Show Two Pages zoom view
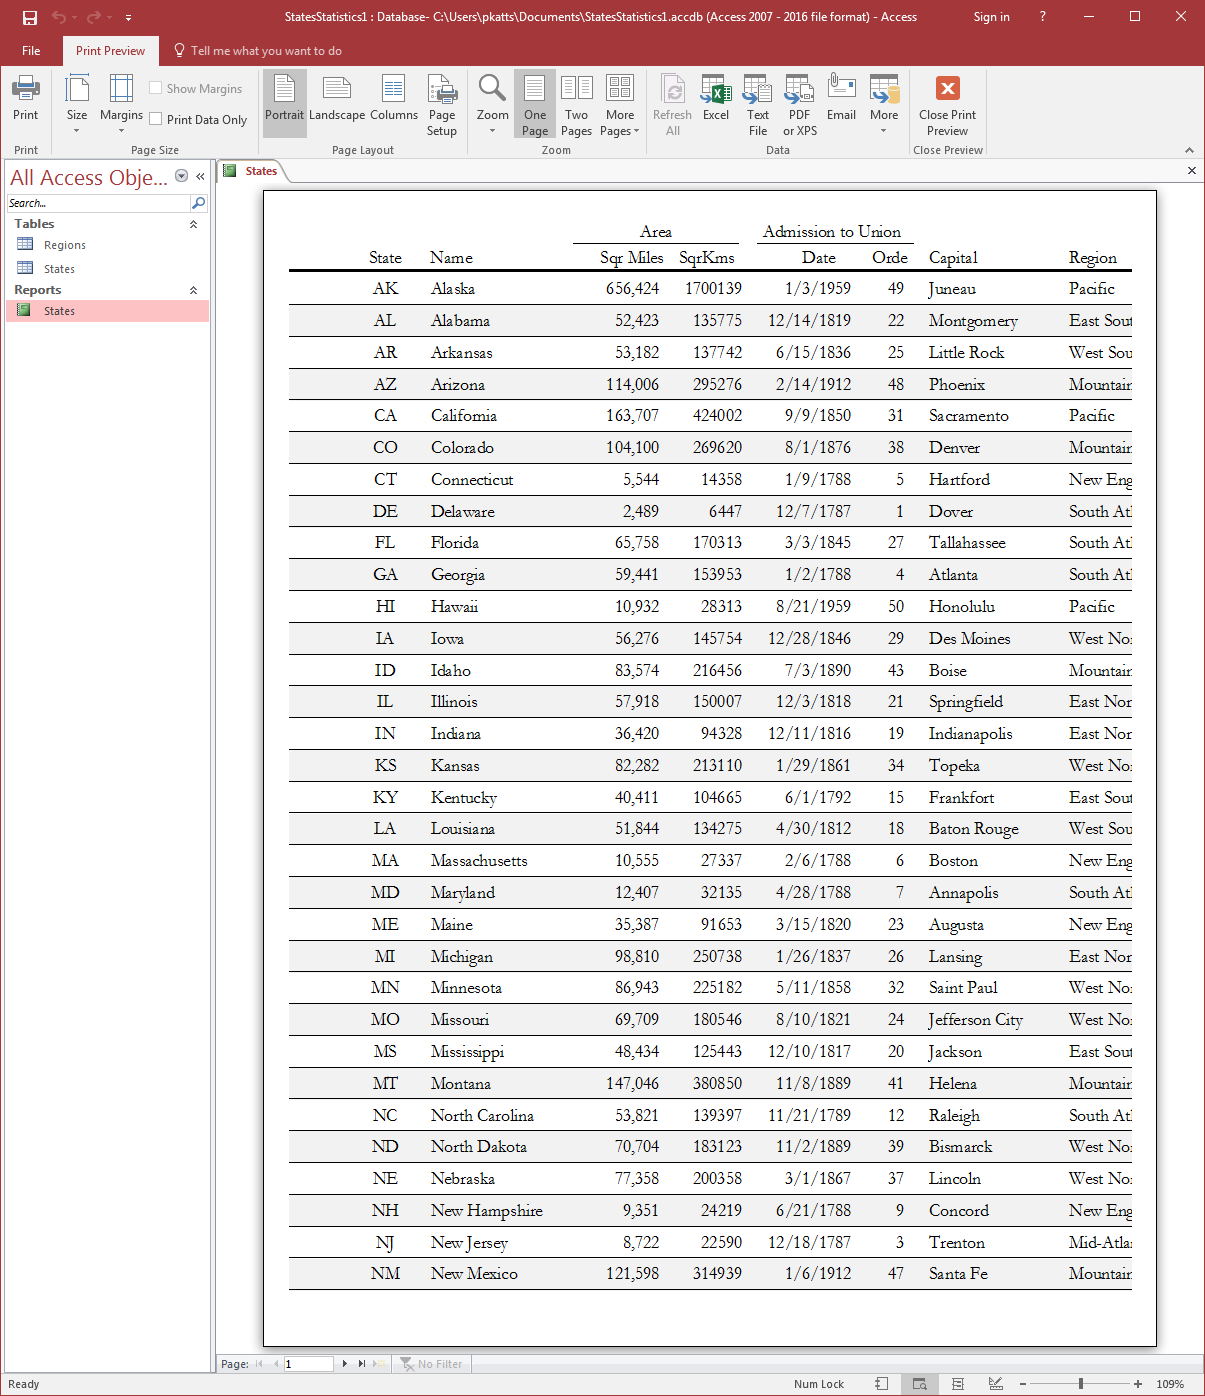 point(577,105)
